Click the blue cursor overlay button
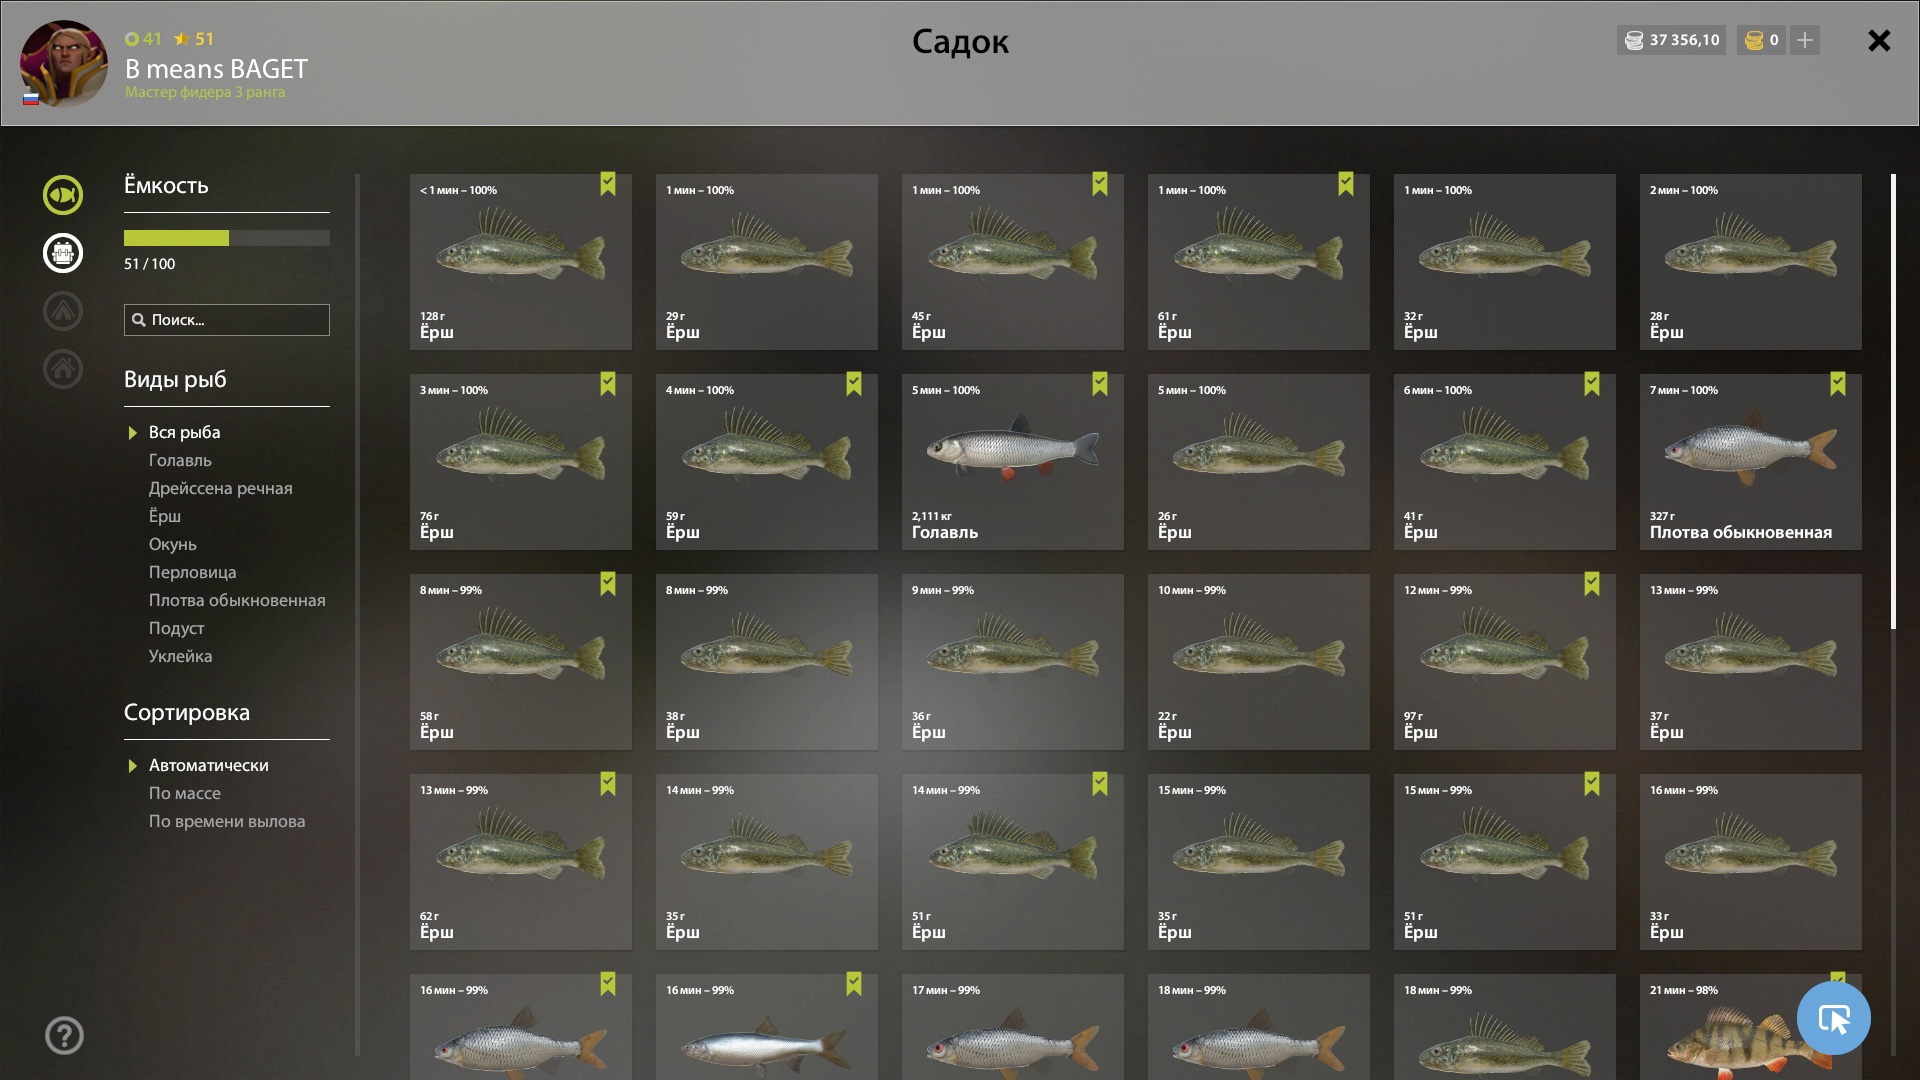 click(x=1833, y=1018)
